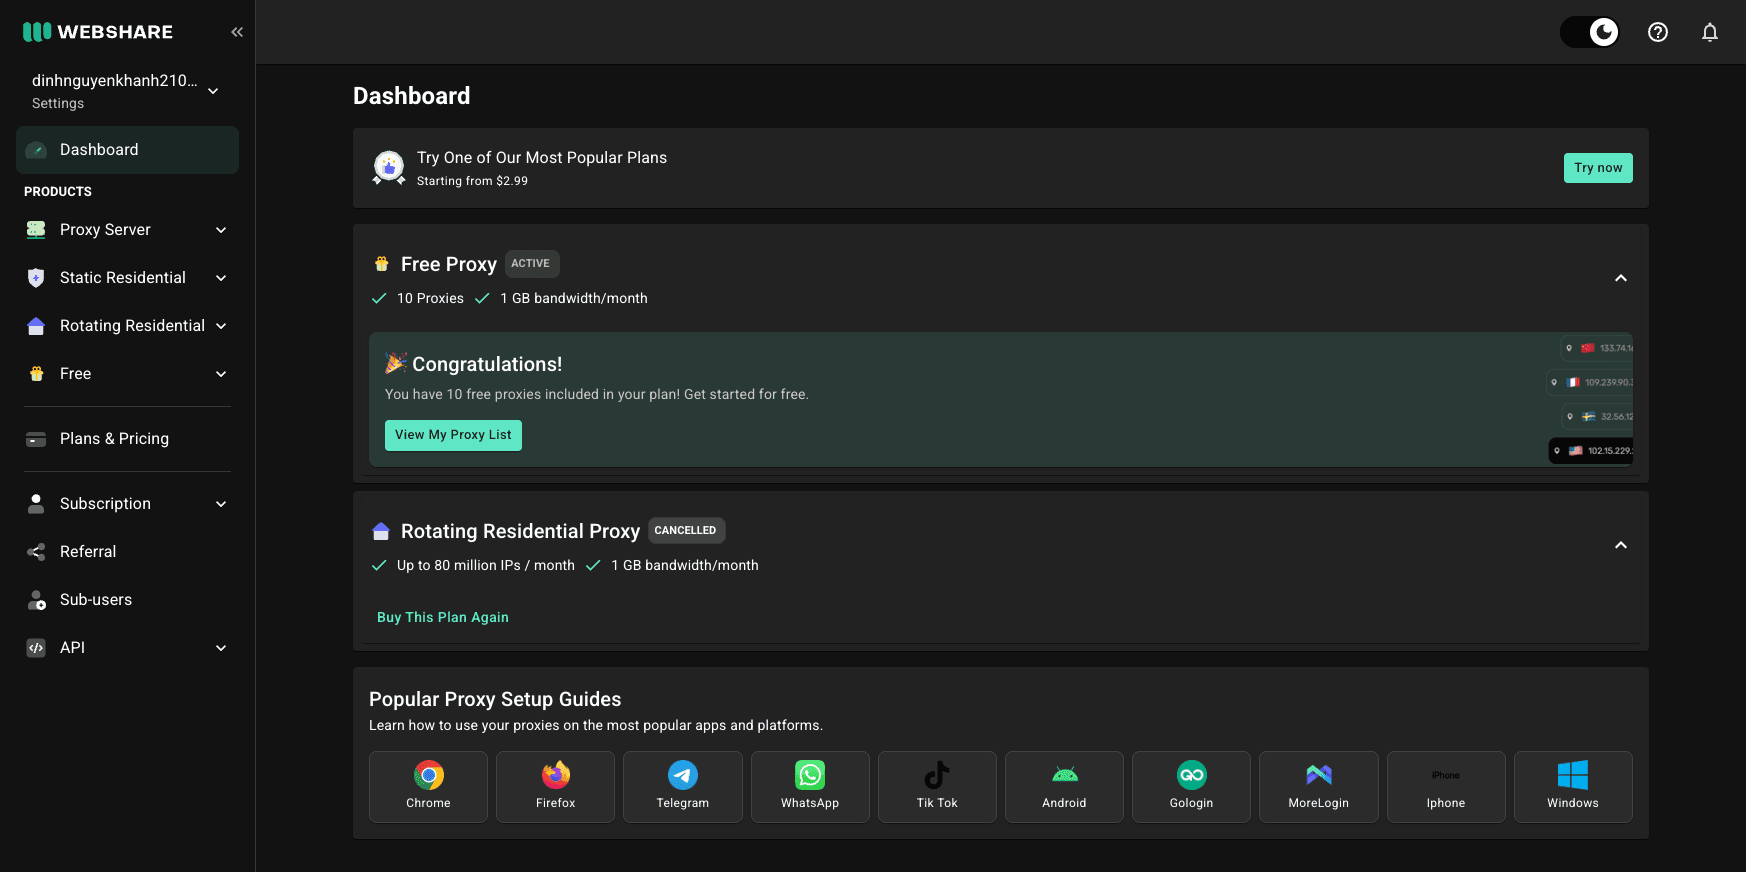The width and height of the screenshot is (1746, 872).
Task: Open the Proxy Server menu item label
Action: click(x=105, y=230)
